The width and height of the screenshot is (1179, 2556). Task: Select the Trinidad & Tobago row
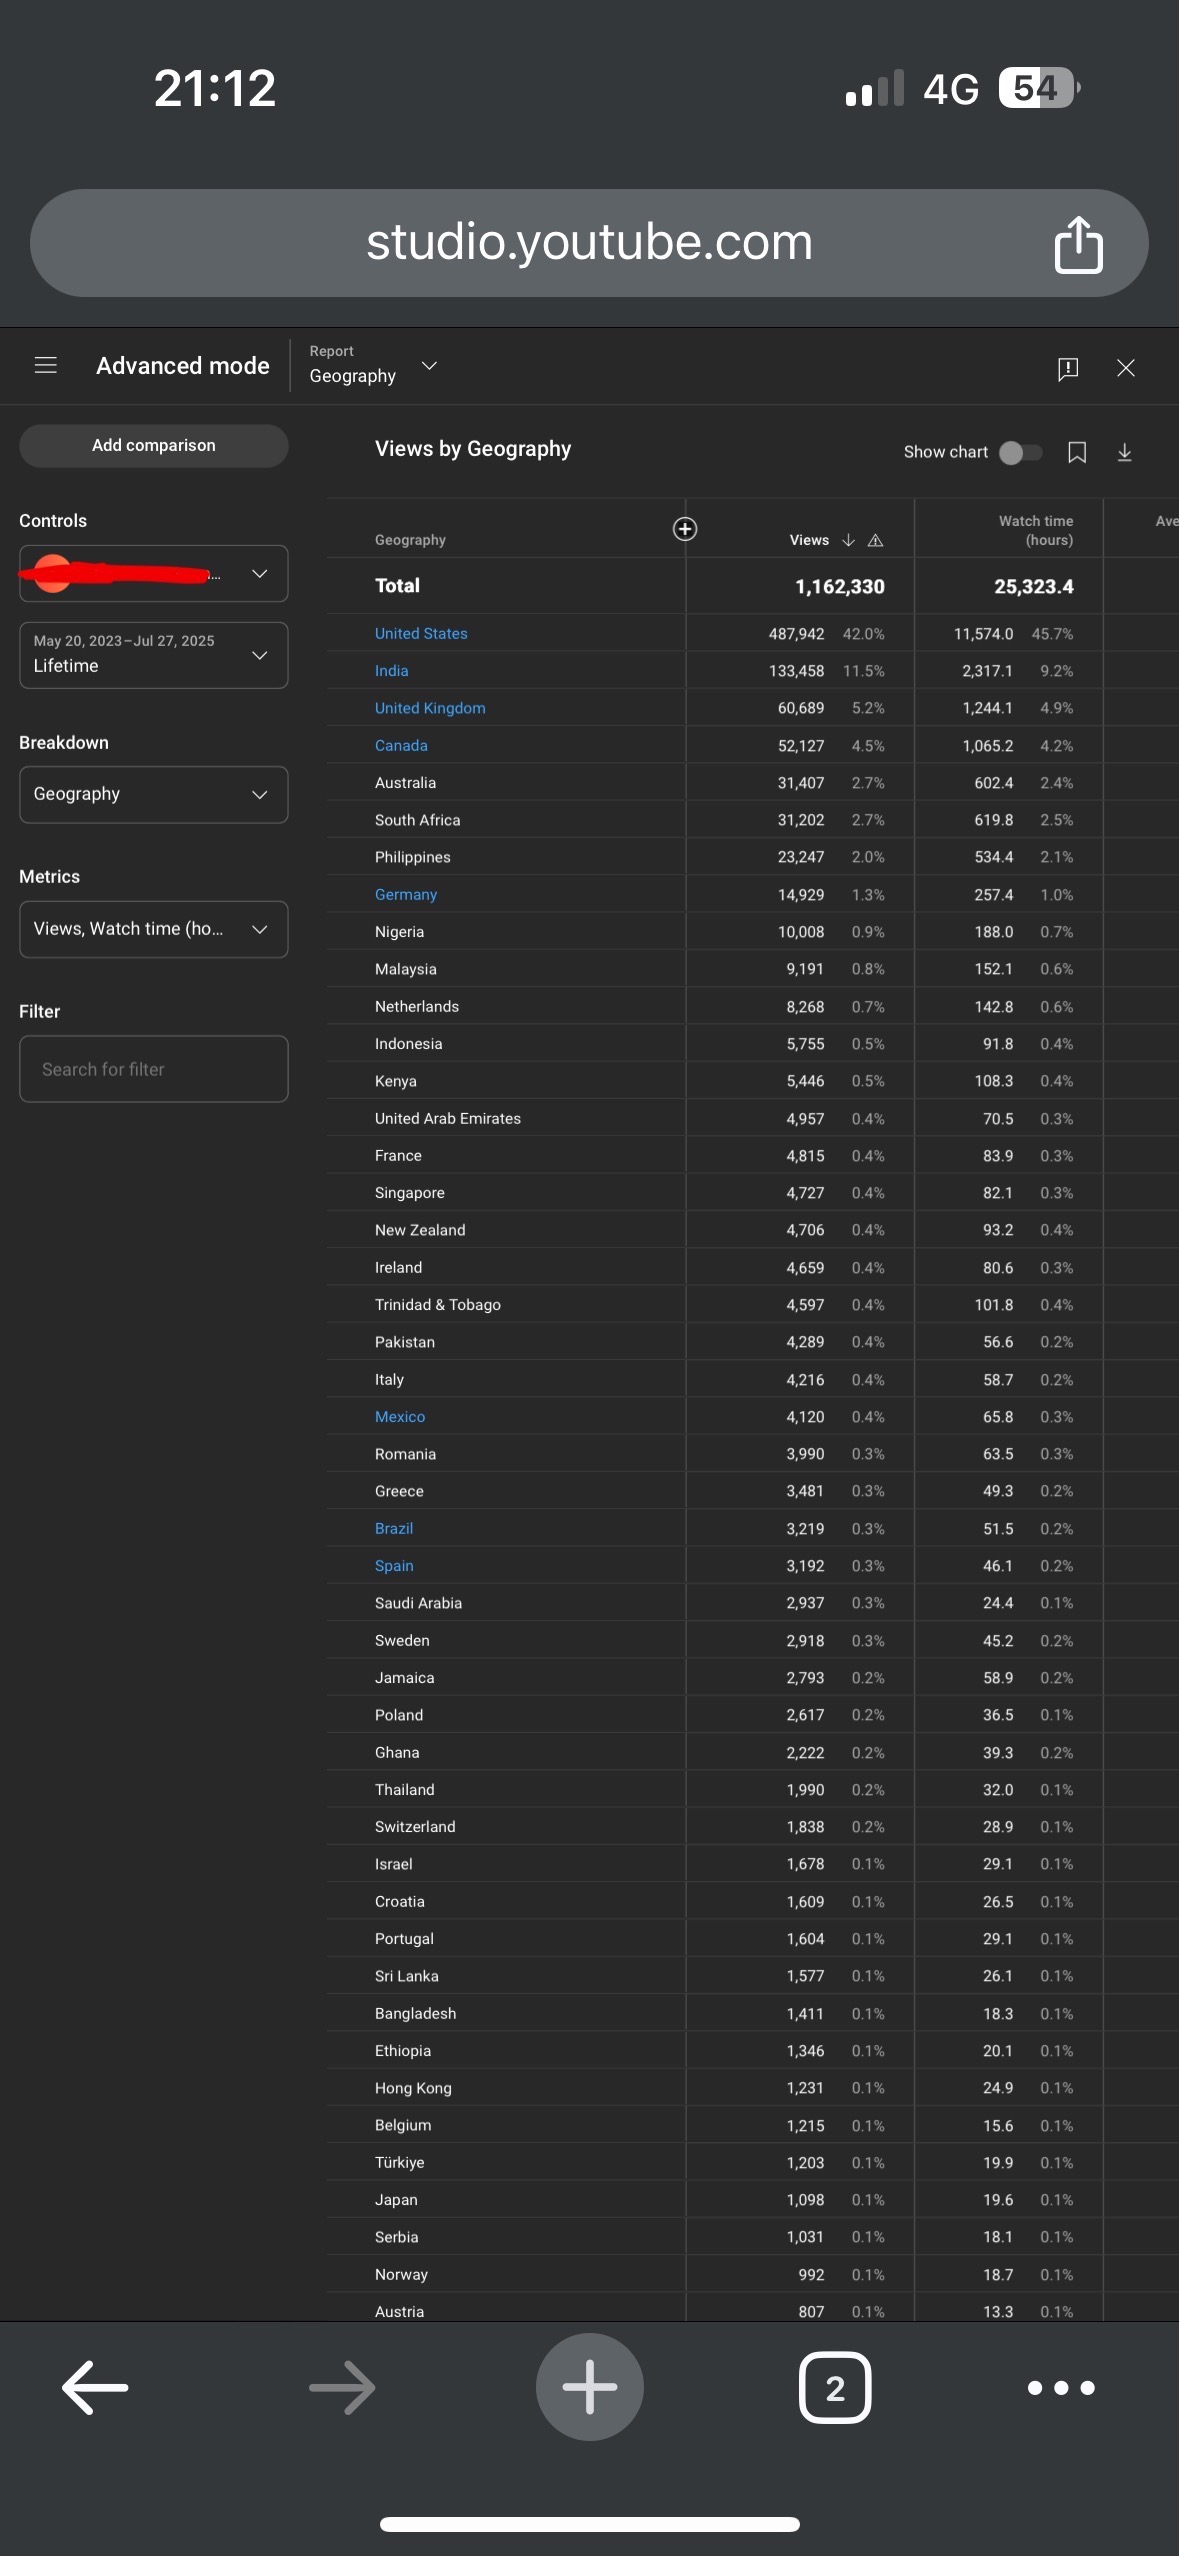coord(752,1305)
